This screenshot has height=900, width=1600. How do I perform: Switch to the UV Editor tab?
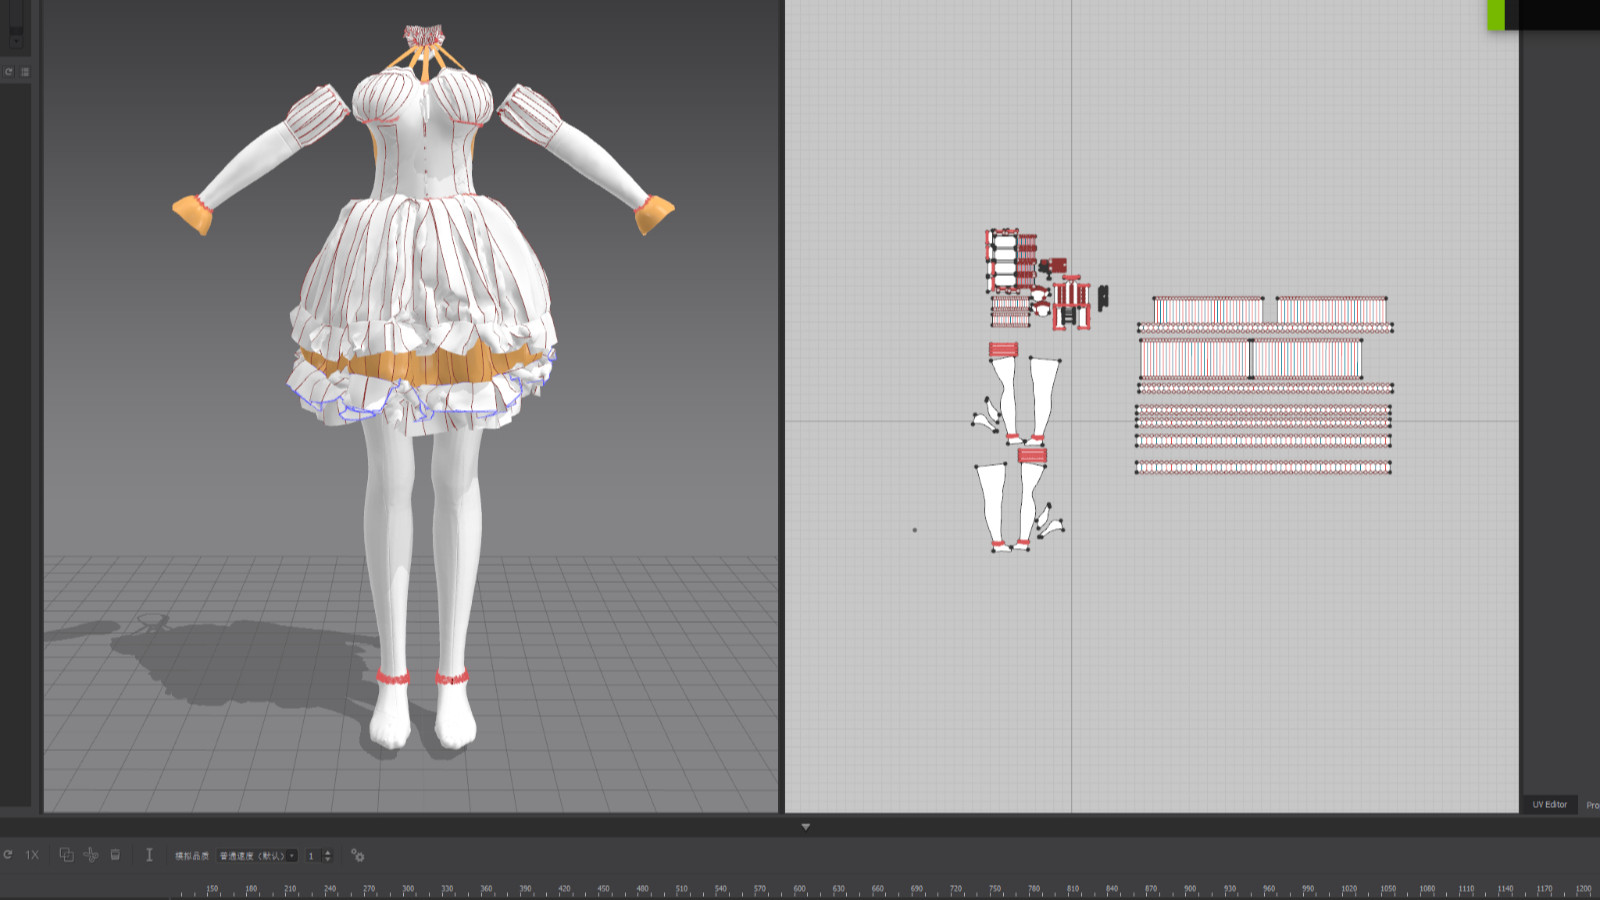coord(1549,805)
